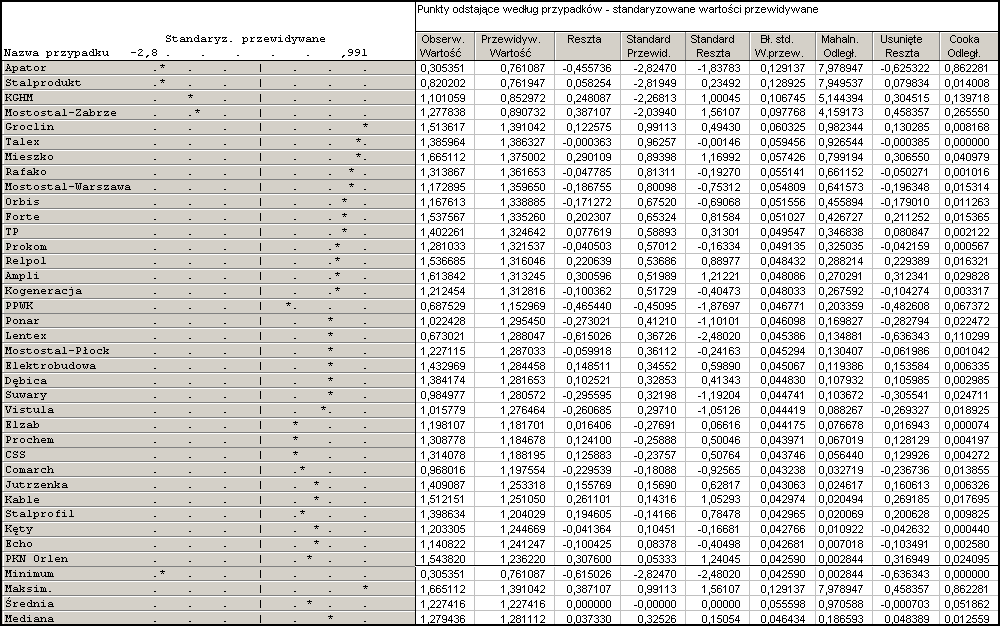Select the Apator case row name
The height and width of the screenshot is (626, 1000).
pyautogui.click(x=26, y=68)
